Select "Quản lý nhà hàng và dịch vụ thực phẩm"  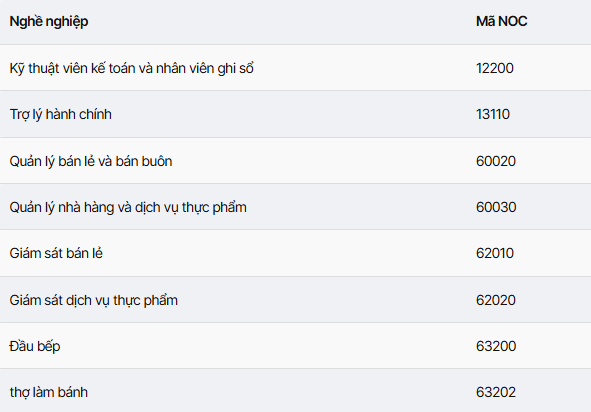tap(128, 208)
